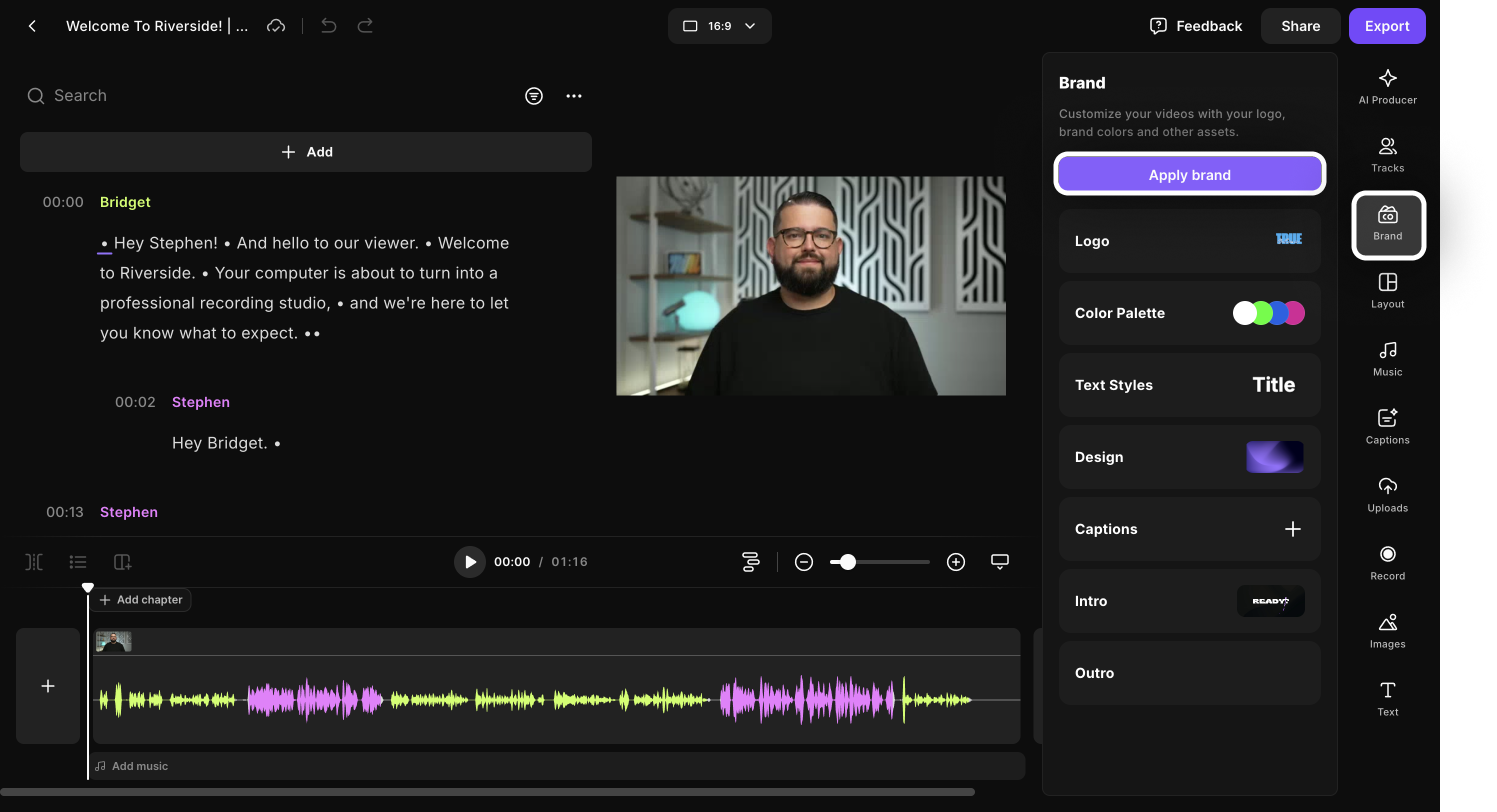This screenshot has height=812, width=1497.
Task: Open the Logo brand setting
Action: [x=1189, y=241]
